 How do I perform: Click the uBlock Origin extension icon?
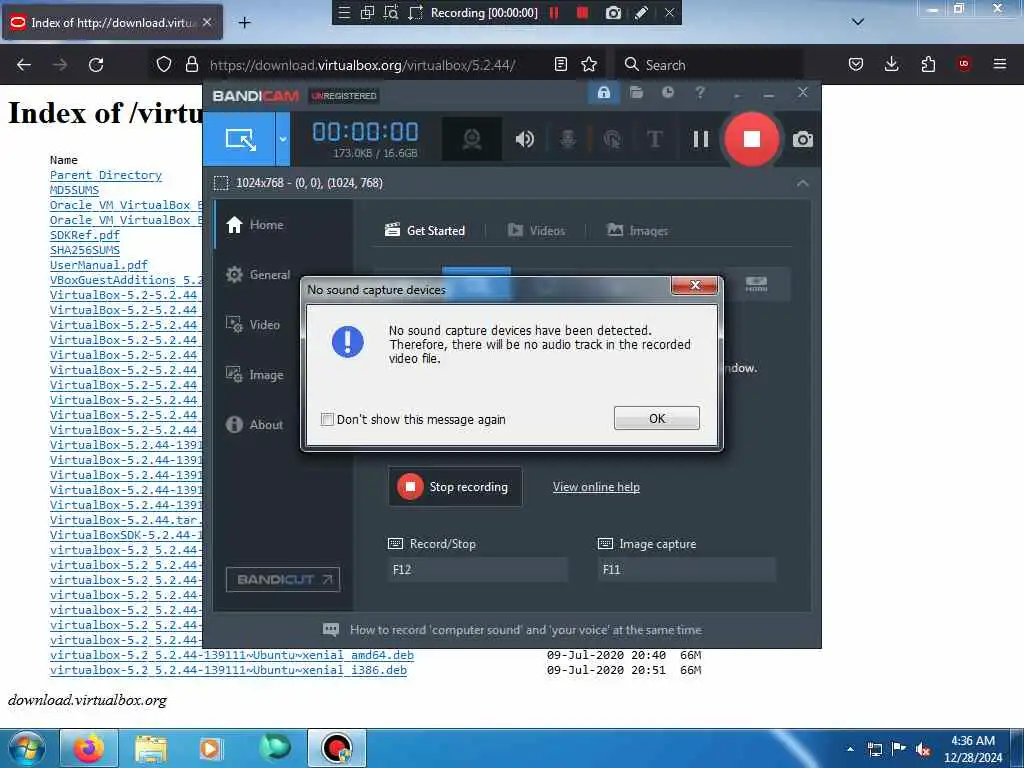tap(963, 64)
